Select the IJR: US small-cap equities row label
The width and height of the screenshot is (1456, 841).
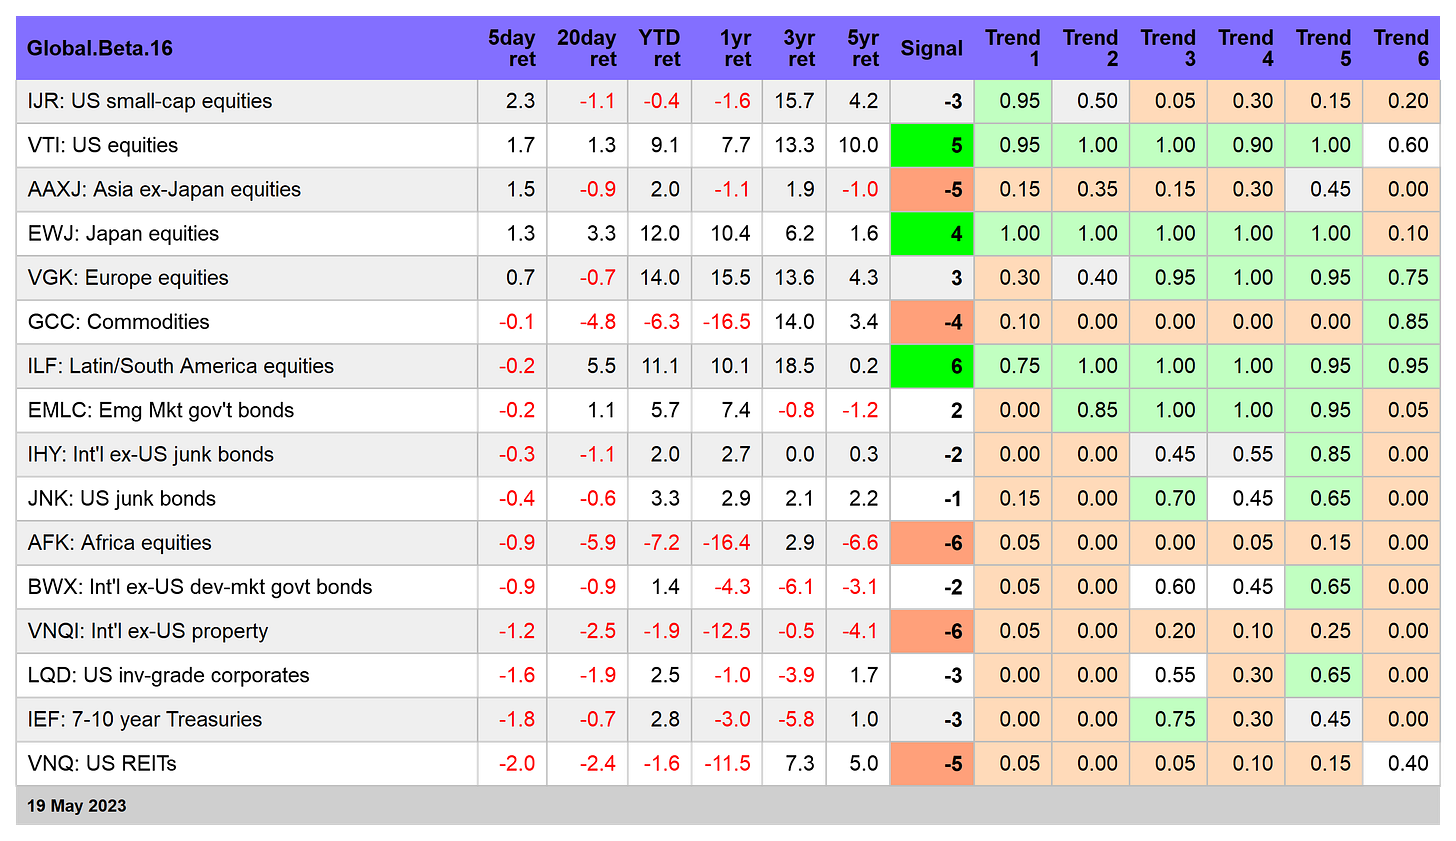point(150,101)
